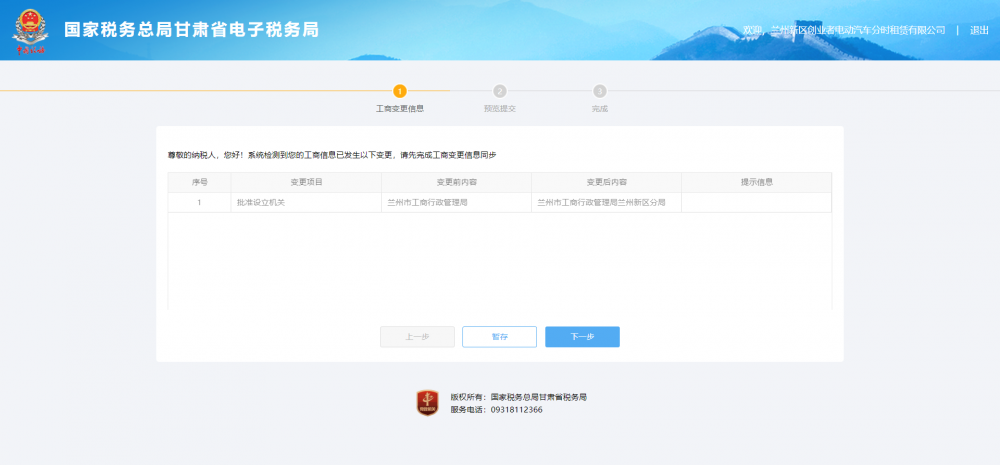Click 退出 to log out
Viewport: 1000px width, 465px height.
[979, 30]
